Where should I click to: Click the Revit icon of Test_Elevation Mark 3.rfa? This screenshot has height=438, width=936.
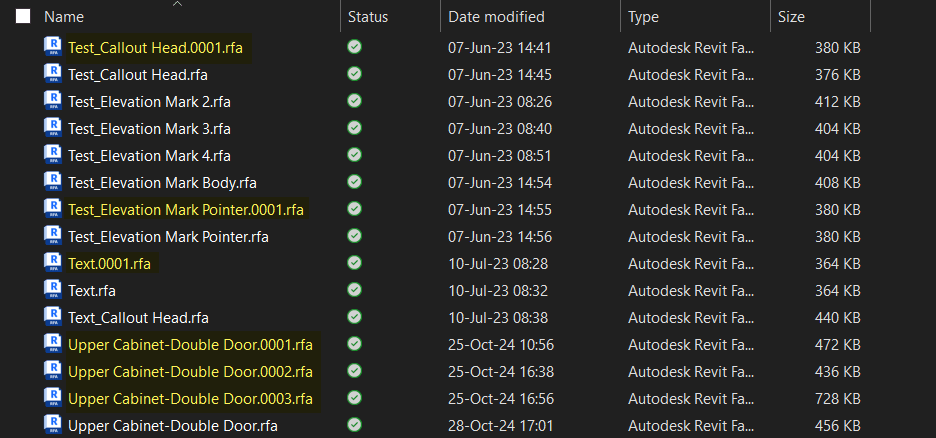53,128
